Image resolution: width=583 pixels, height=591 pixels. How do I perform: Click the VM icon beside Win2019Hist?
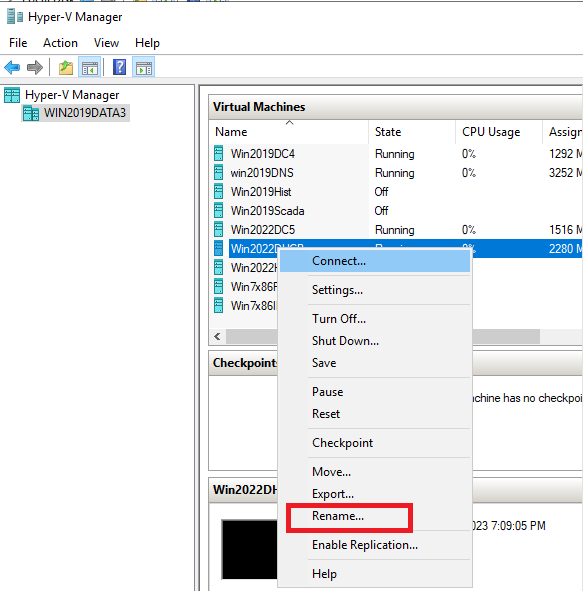[218, 191]
